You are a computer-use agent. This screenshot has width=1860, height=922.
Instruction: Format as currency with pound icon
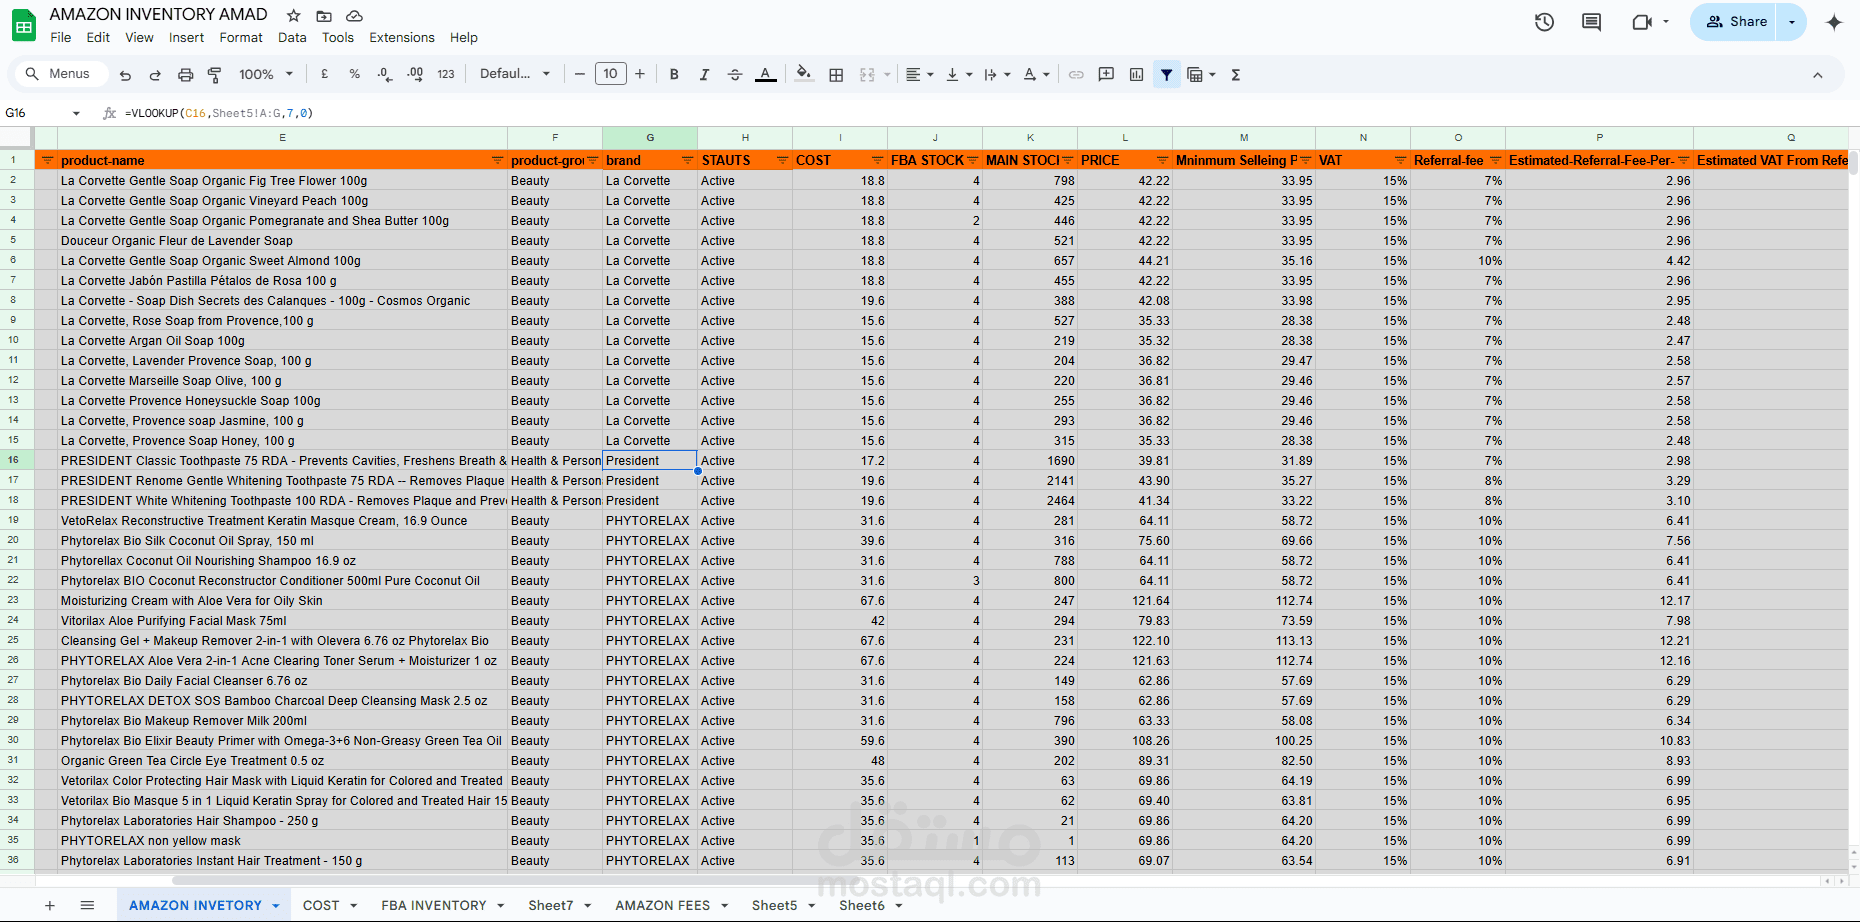pyautogui.click(x=324, y=74)
